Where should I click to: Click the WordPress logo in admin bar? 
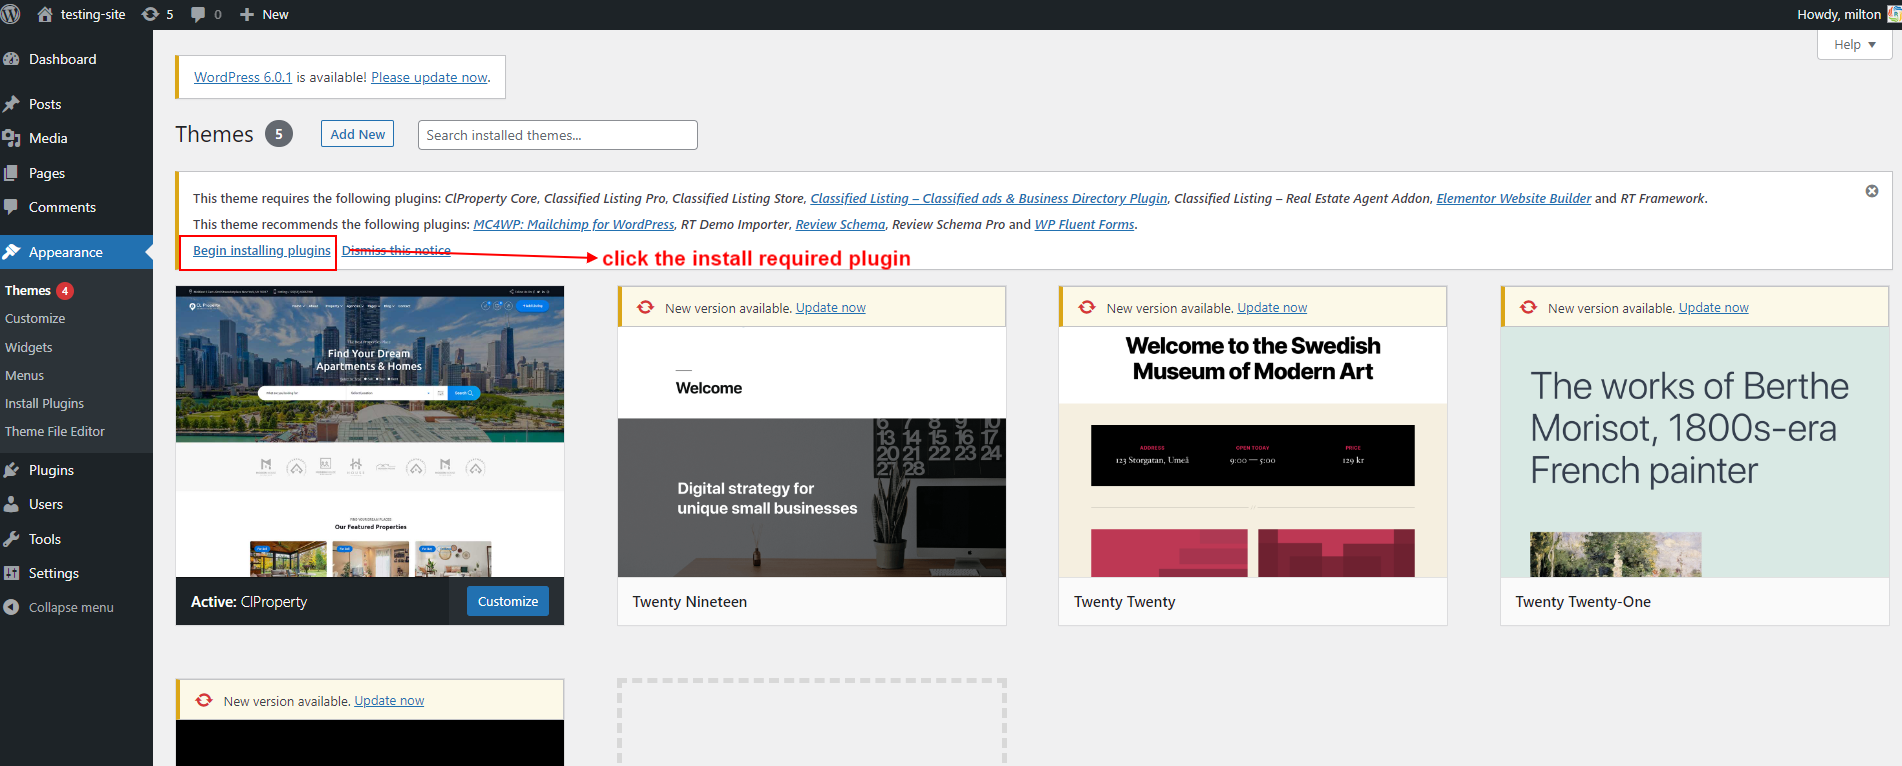[10, 14]
